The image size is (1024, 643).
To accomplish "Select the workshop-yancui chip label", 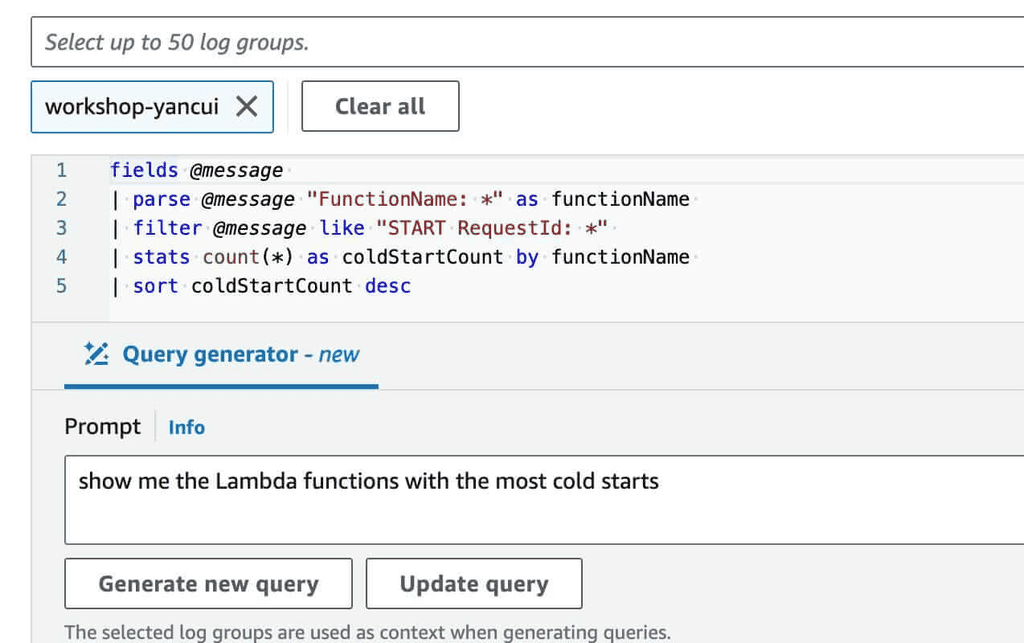I will click(132, 107).
